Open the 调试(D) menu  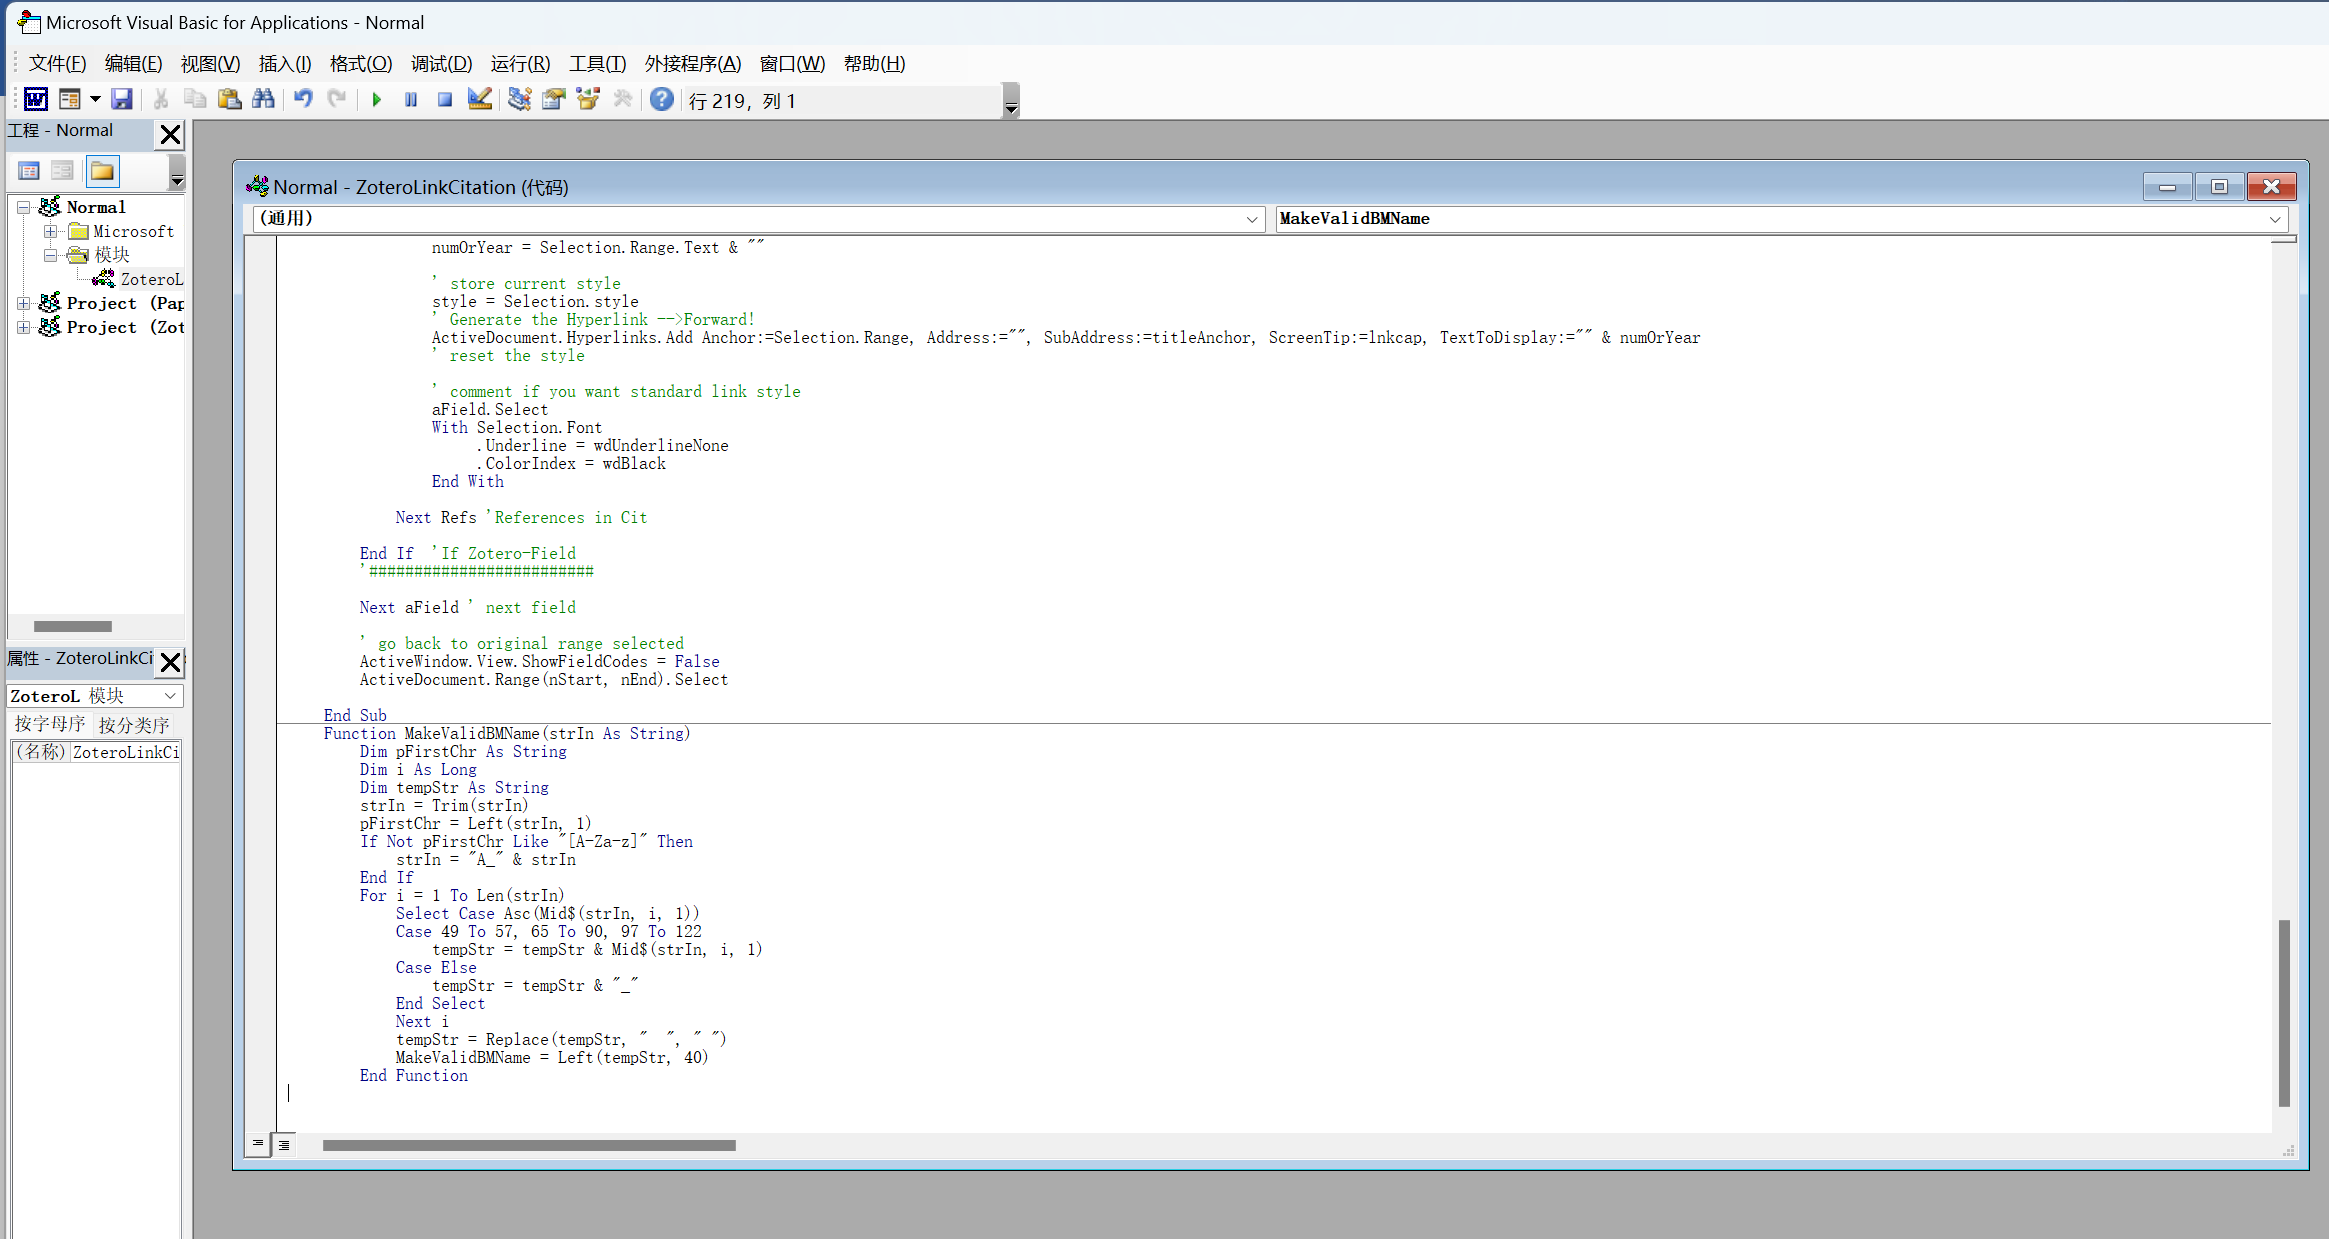coord(440,64)
